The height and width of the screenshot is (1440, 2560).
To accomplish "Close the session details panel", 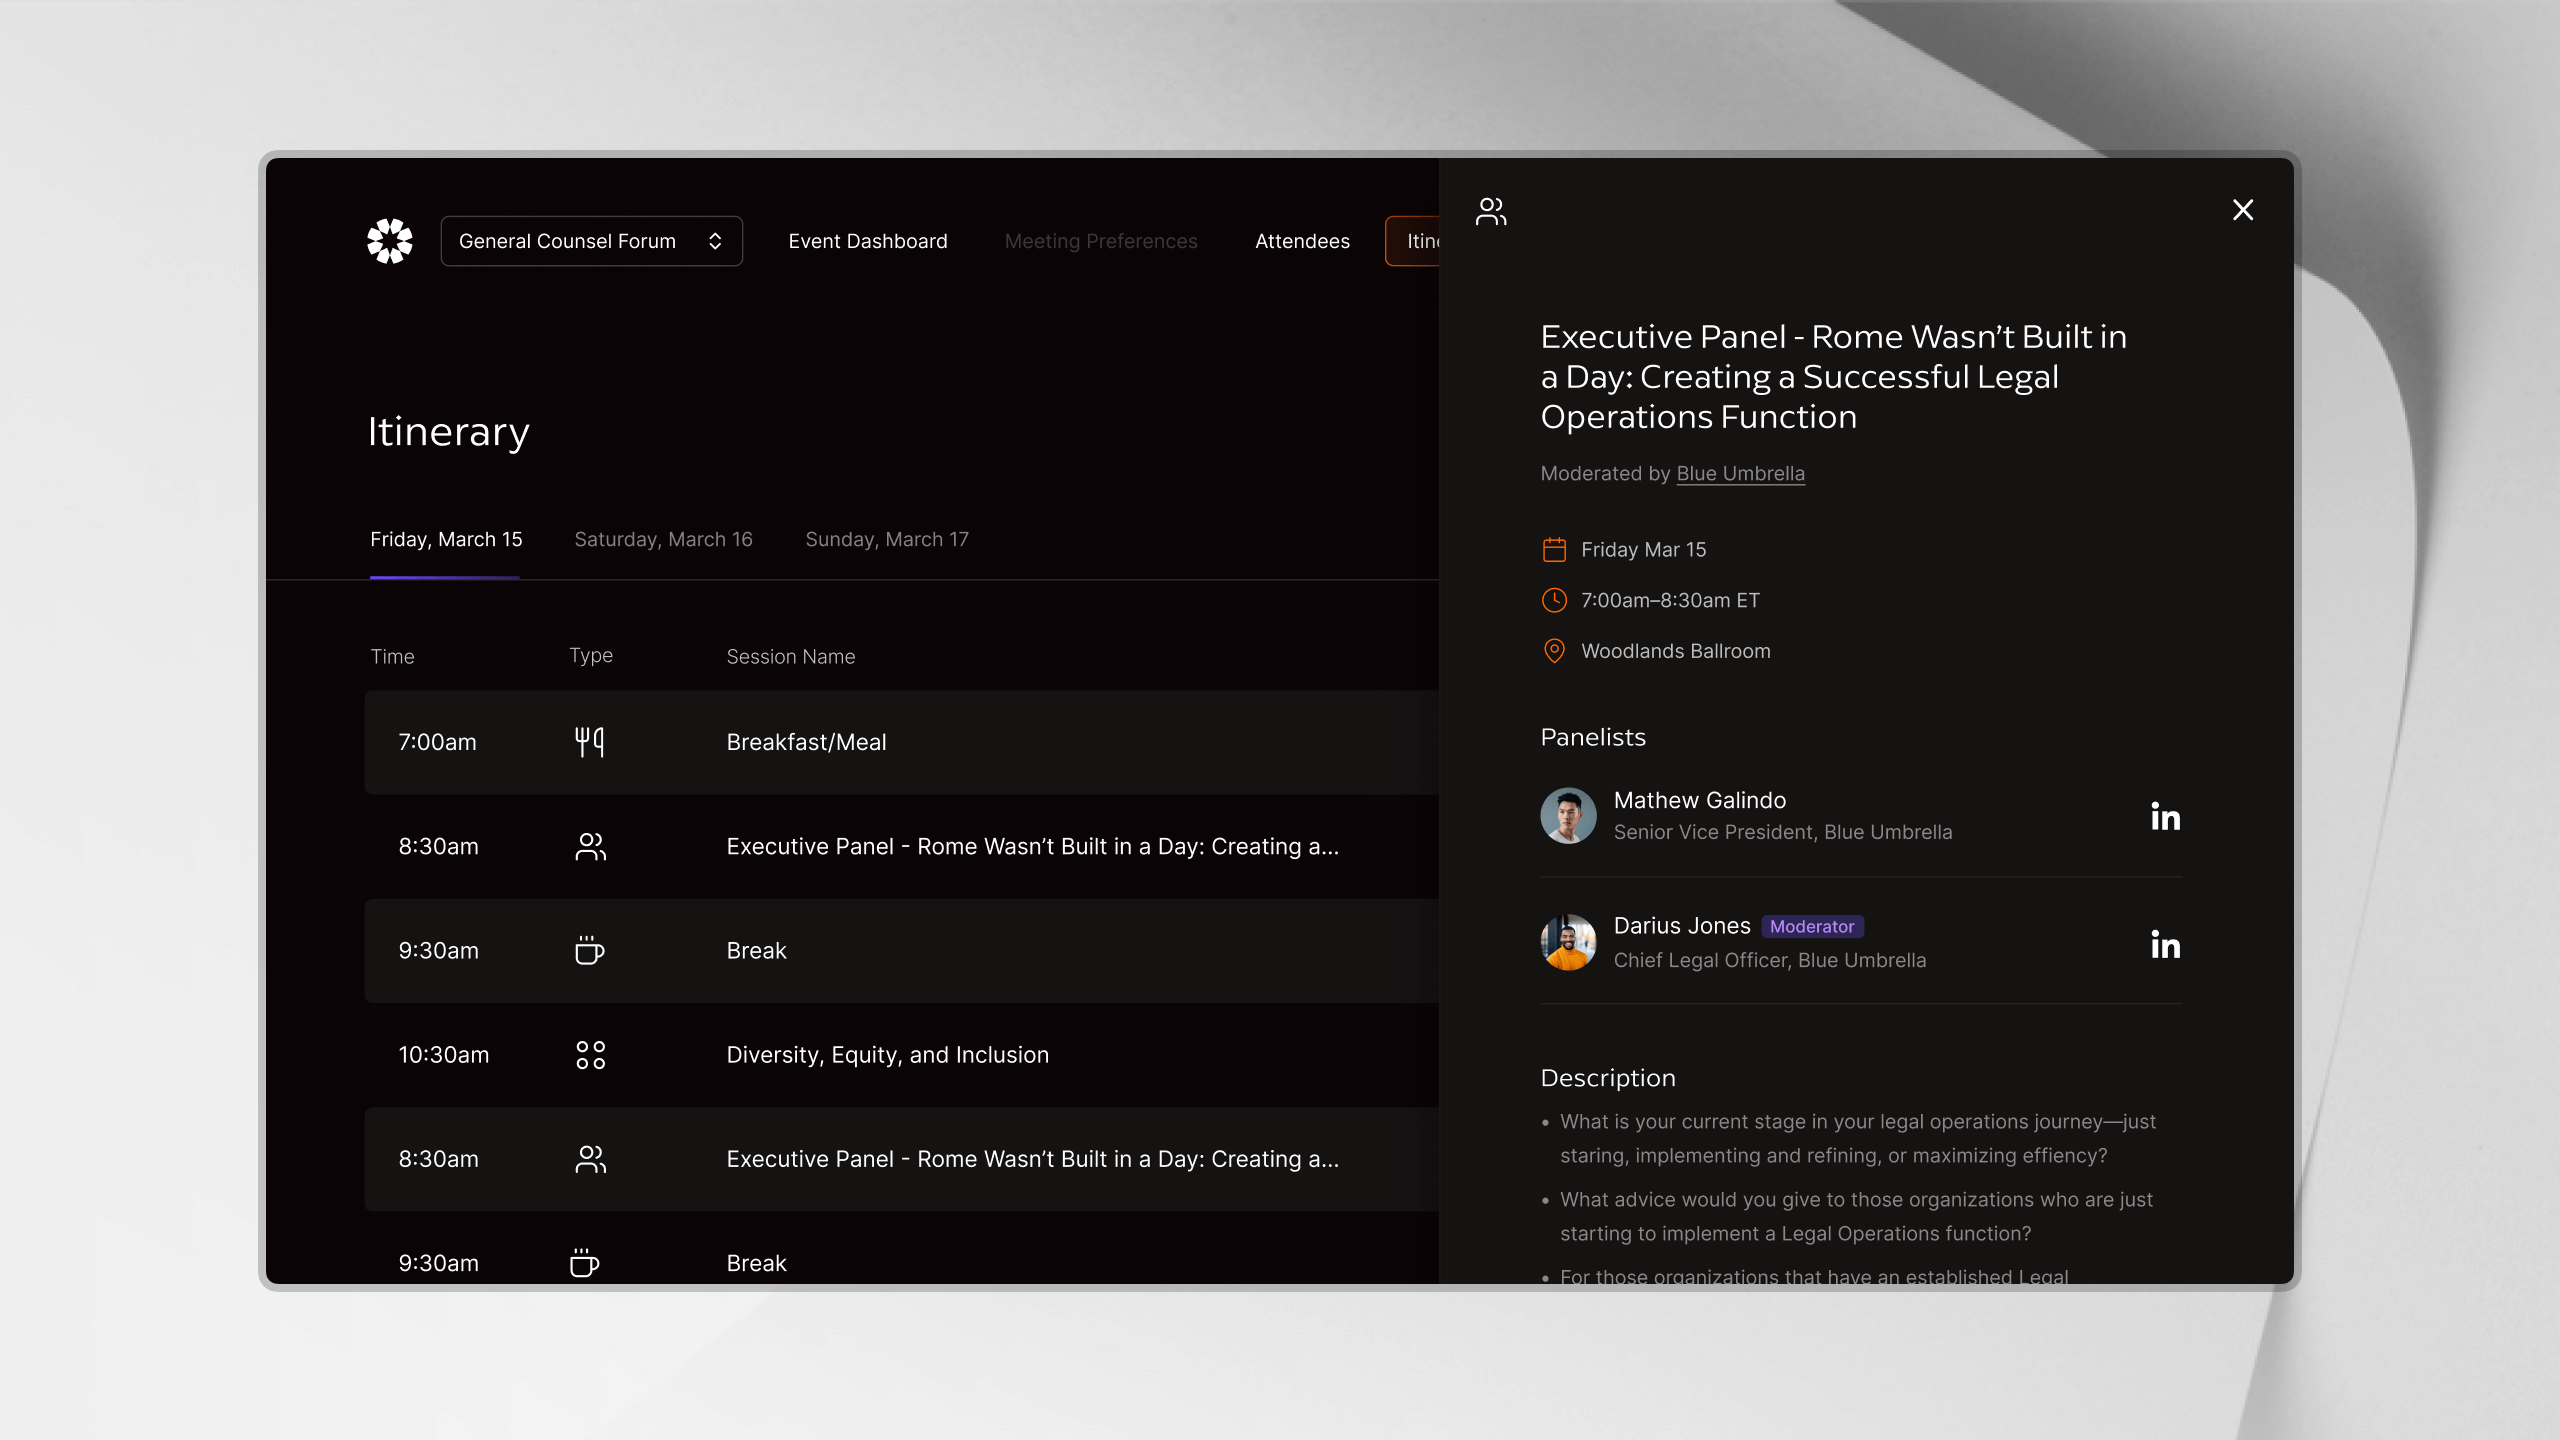I will point(2243,210).
